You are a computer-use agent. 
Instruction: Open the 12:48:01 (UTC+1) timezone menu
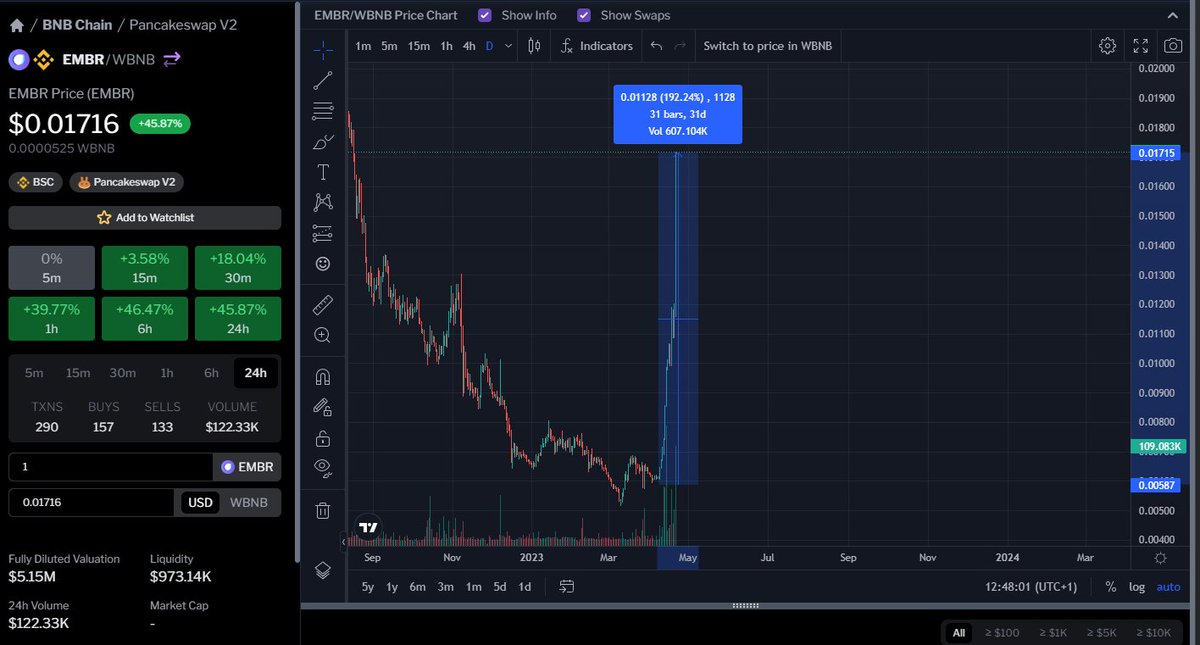tap(1031, 587)
